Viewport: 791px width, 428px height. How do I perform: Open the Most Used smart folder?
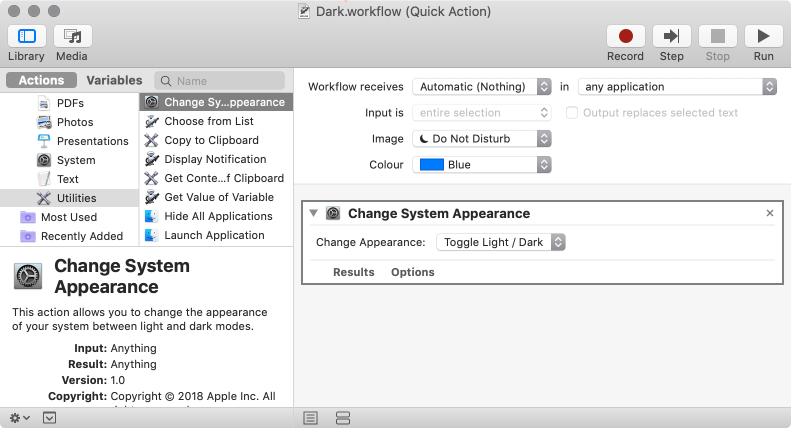coord(69,218)
